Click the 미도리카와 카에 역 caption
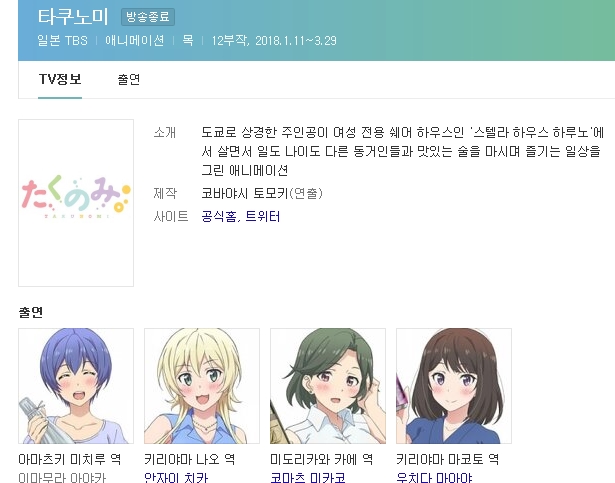The width and height of the screenshot is (615, 483). (322, 459)
